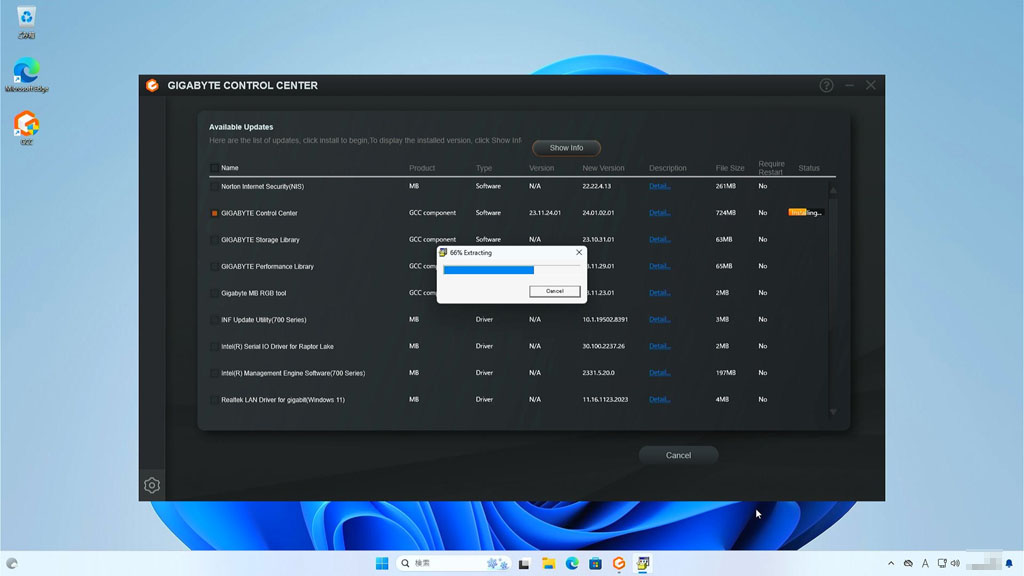Open the Recycle Bin desktop icon
This screenshot has height=576, width=1024.
(26, 18)
